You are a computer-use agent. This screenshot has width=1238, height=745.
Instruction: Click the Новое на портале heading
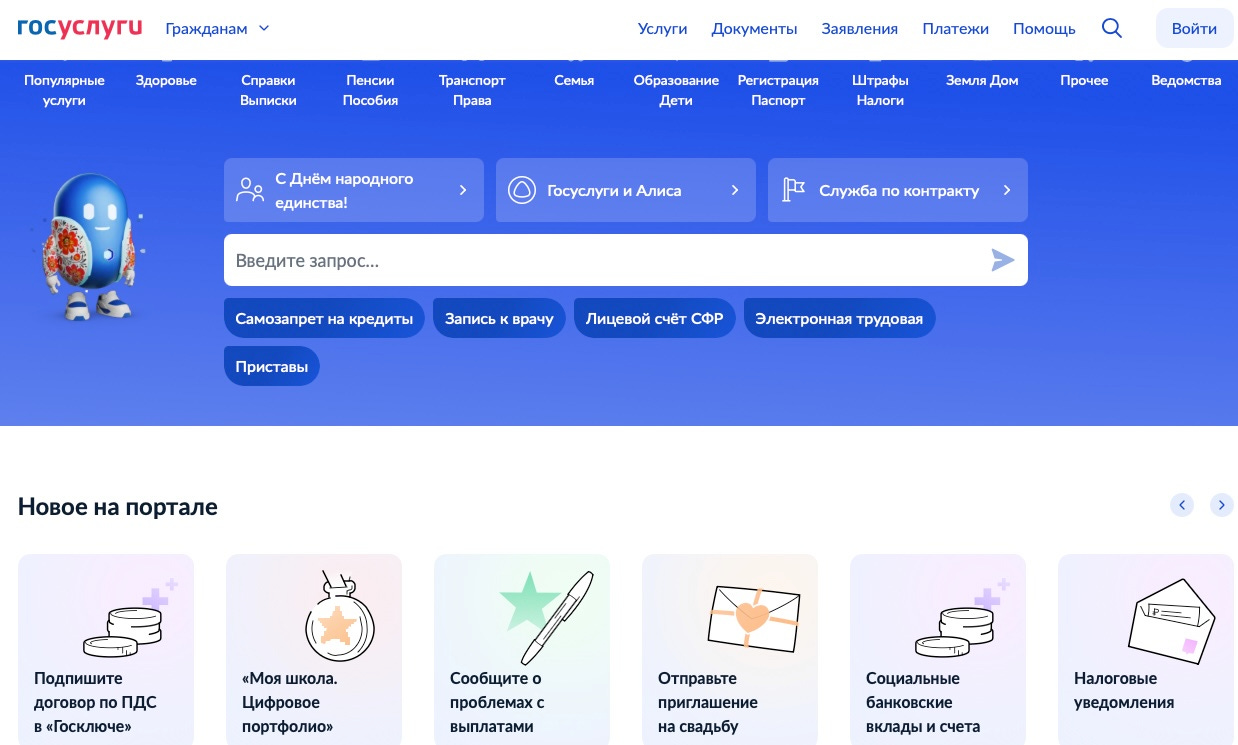tap(118, 506)
